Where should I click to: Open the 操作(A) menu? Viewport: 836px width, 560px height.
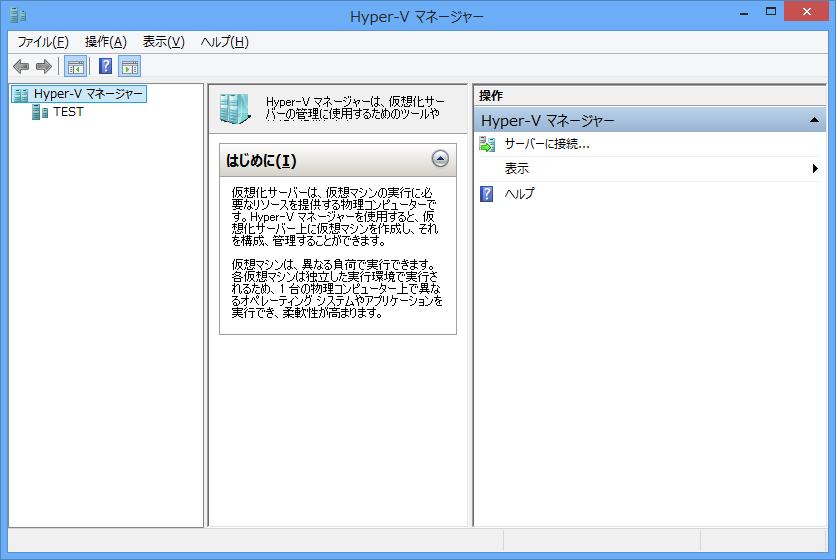[x=106, y=42]
